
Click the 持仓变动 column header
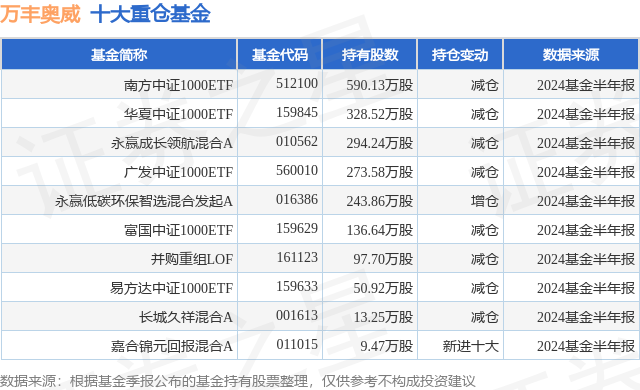coord(460,54)
